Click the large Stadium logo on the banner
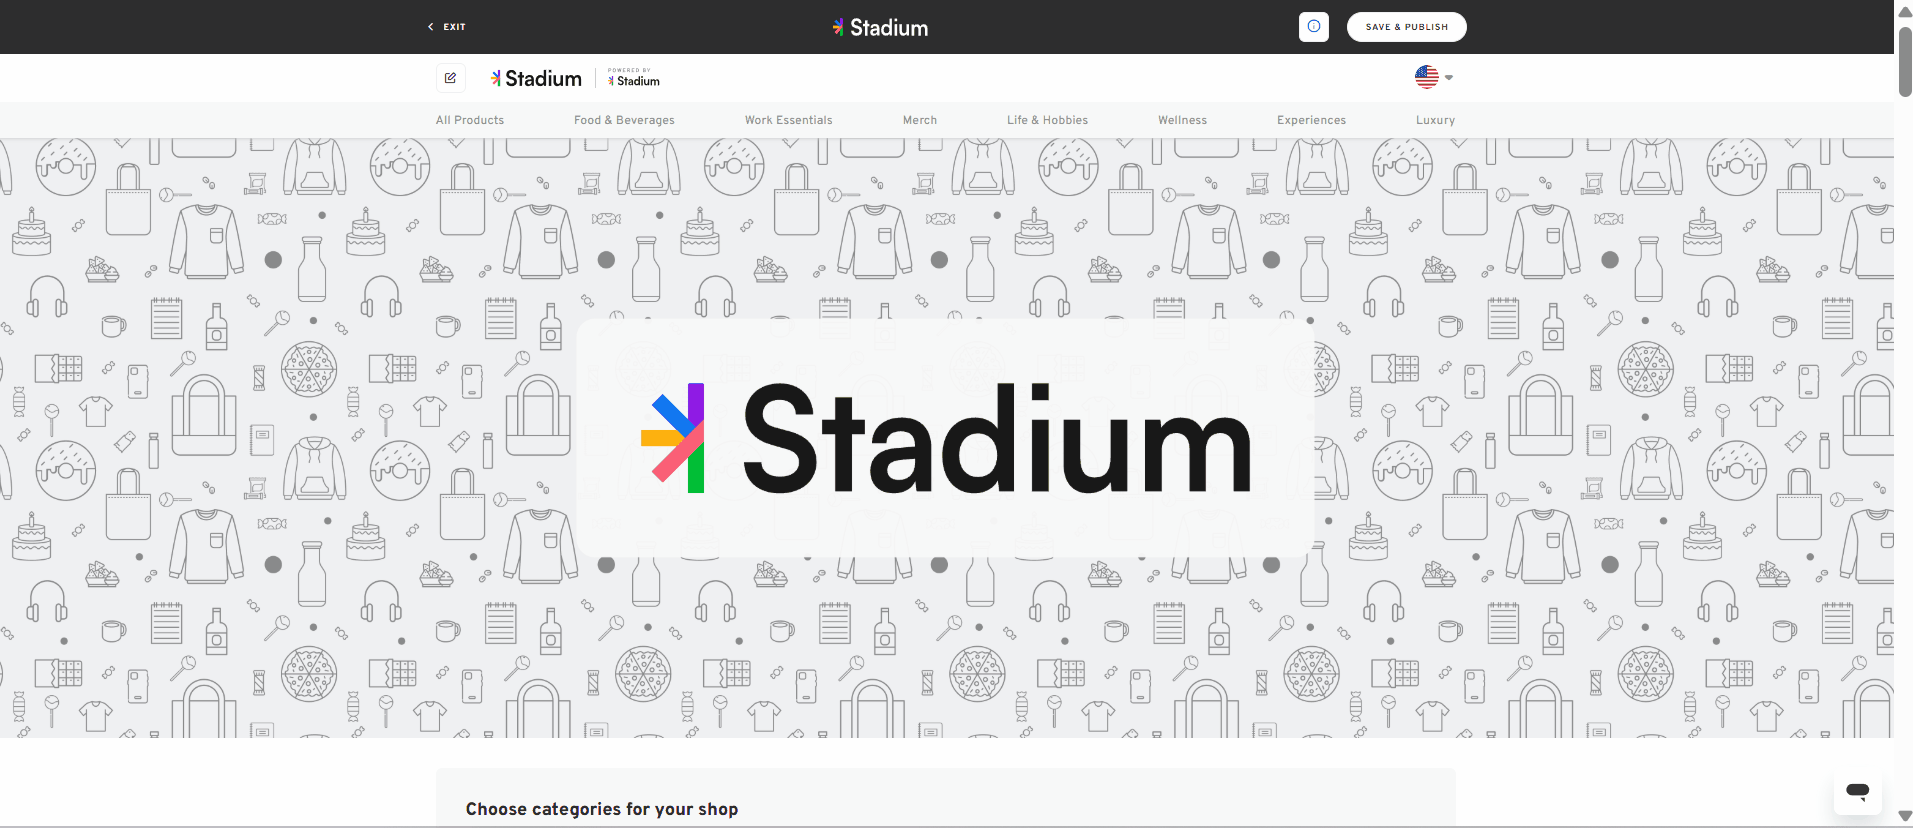 click(x=945, y=438)
